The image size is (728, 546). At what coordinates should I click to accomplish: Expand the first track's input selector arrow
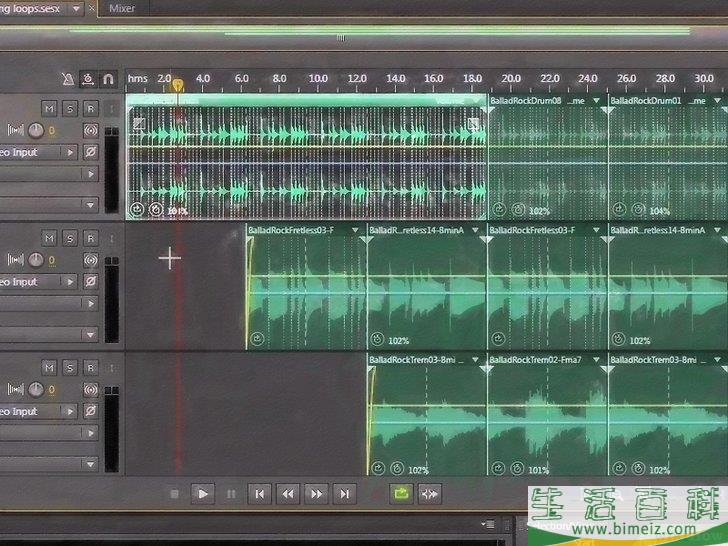pyautogui.click(x=70, y=152)
